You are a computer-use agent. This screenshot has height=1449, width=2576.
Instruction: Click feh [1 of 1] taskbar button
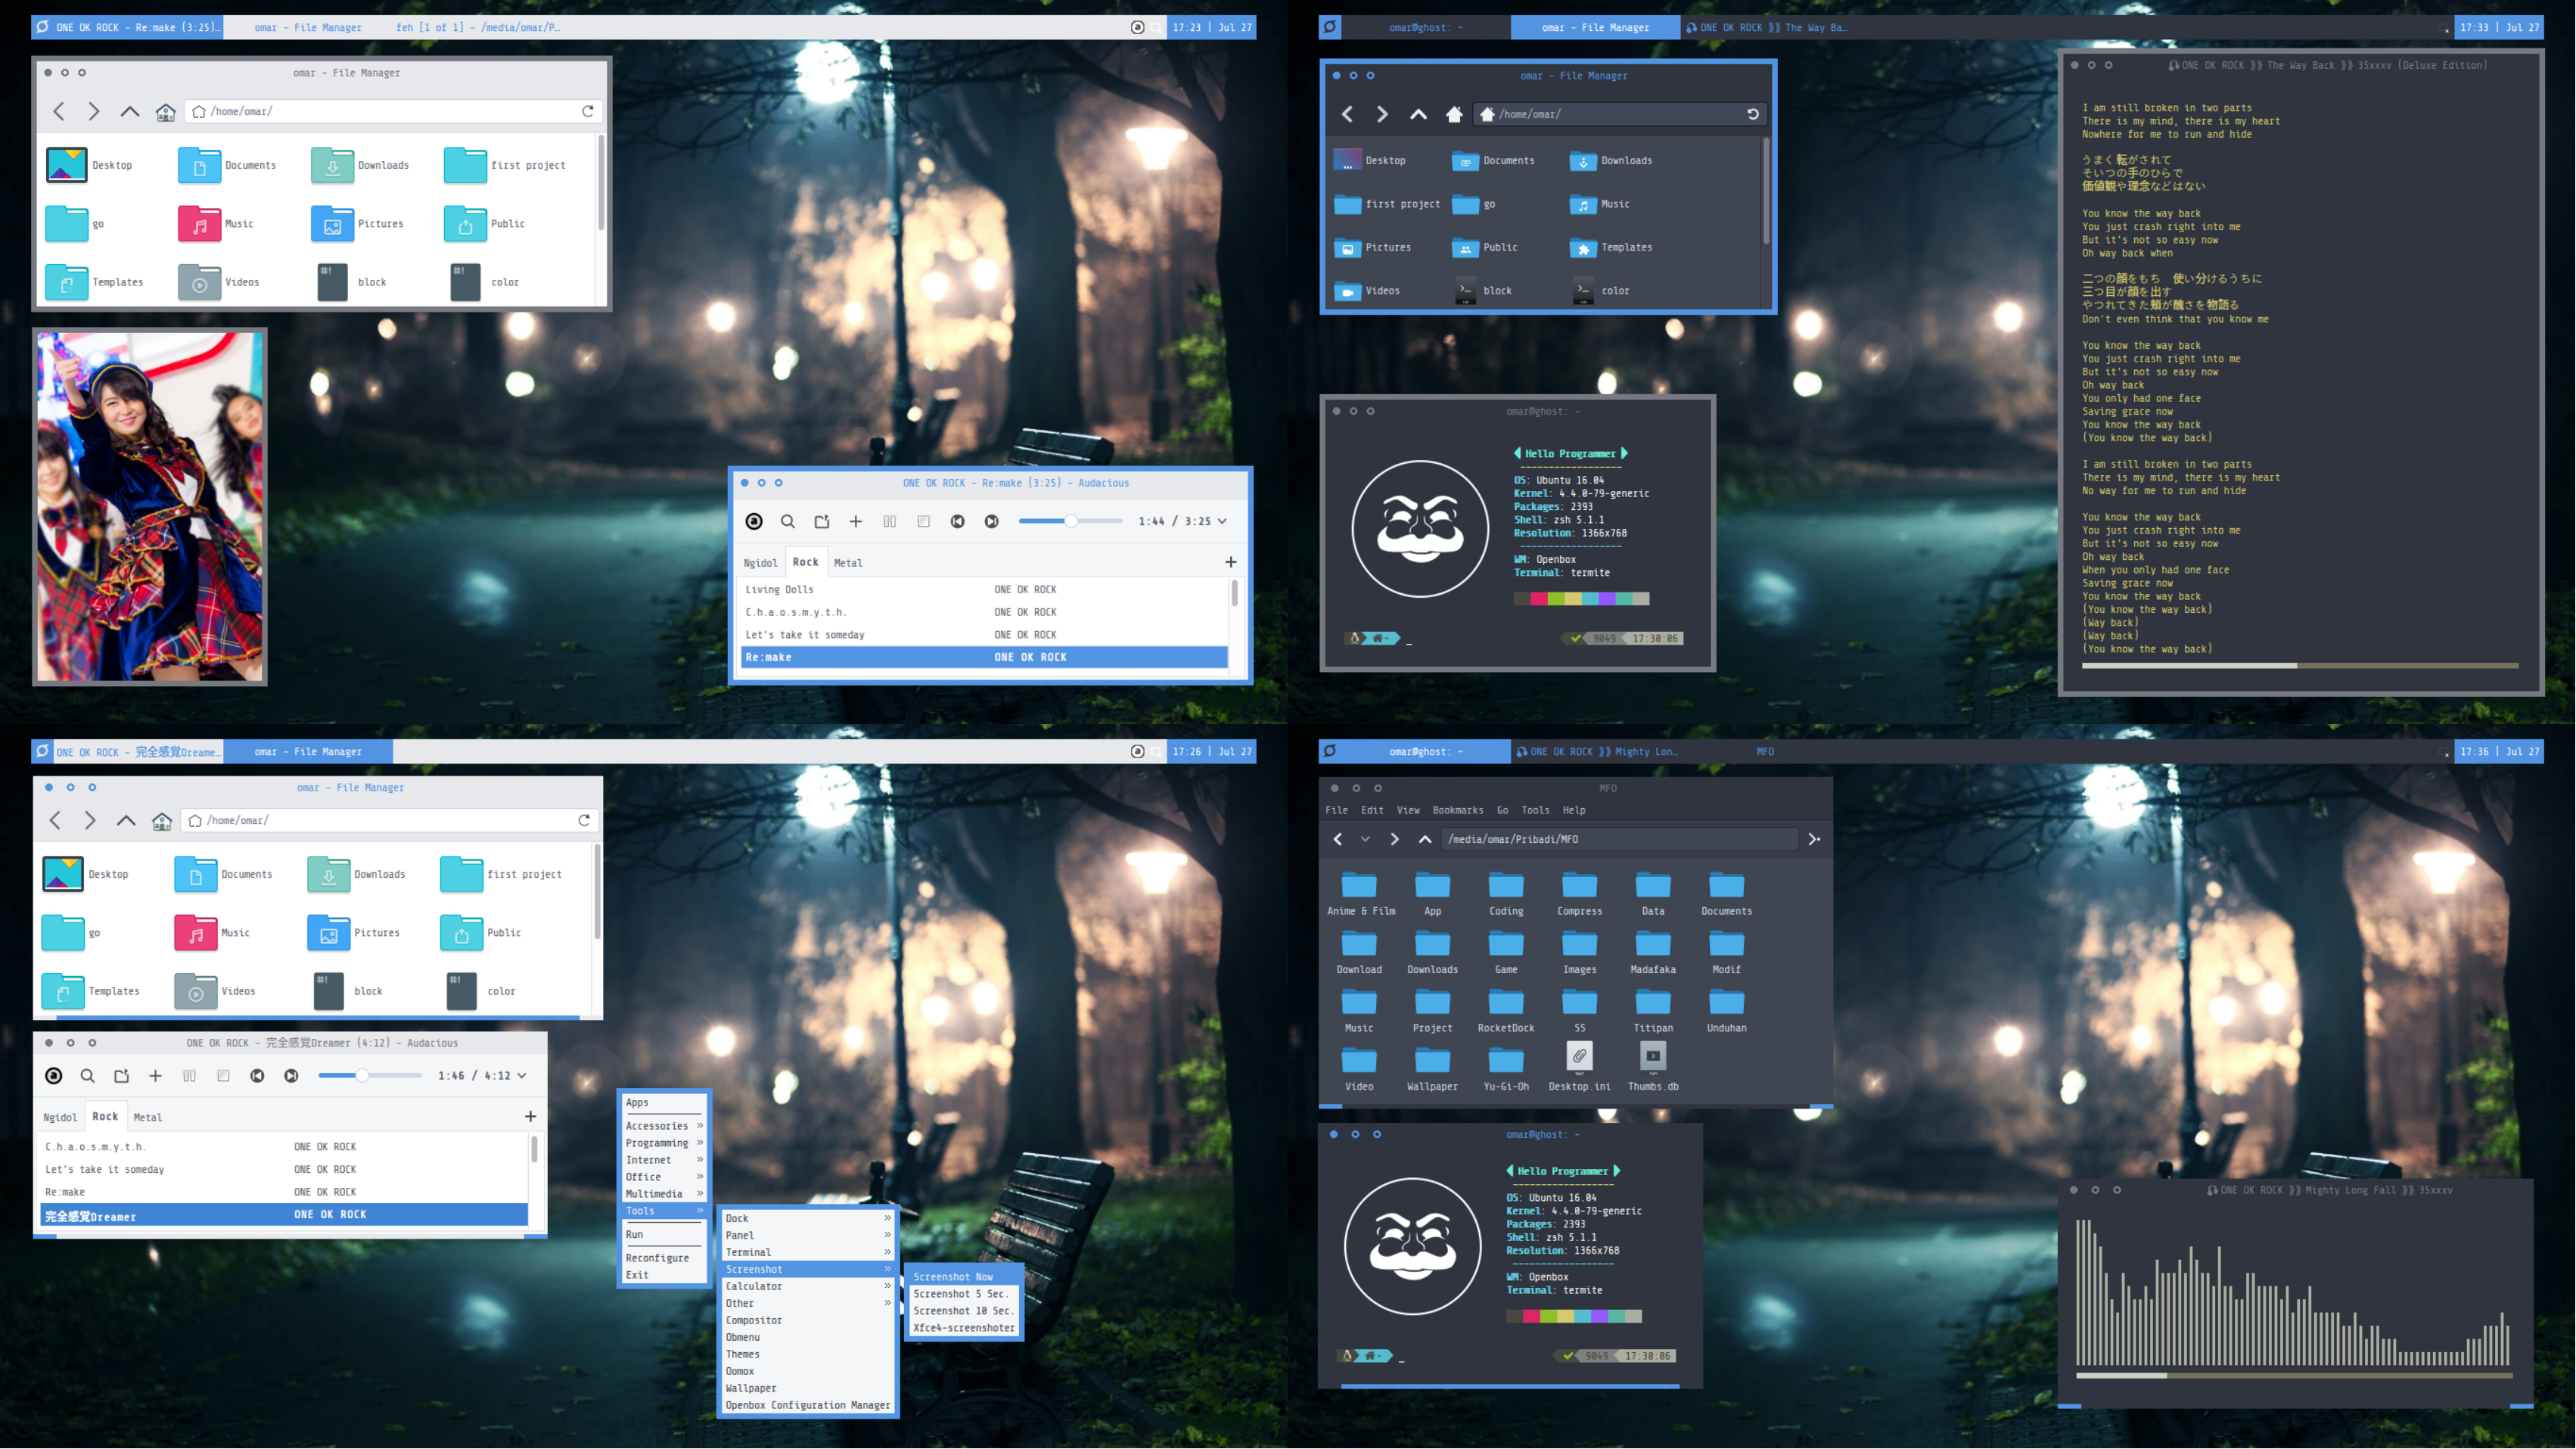(x=478, y=27)
